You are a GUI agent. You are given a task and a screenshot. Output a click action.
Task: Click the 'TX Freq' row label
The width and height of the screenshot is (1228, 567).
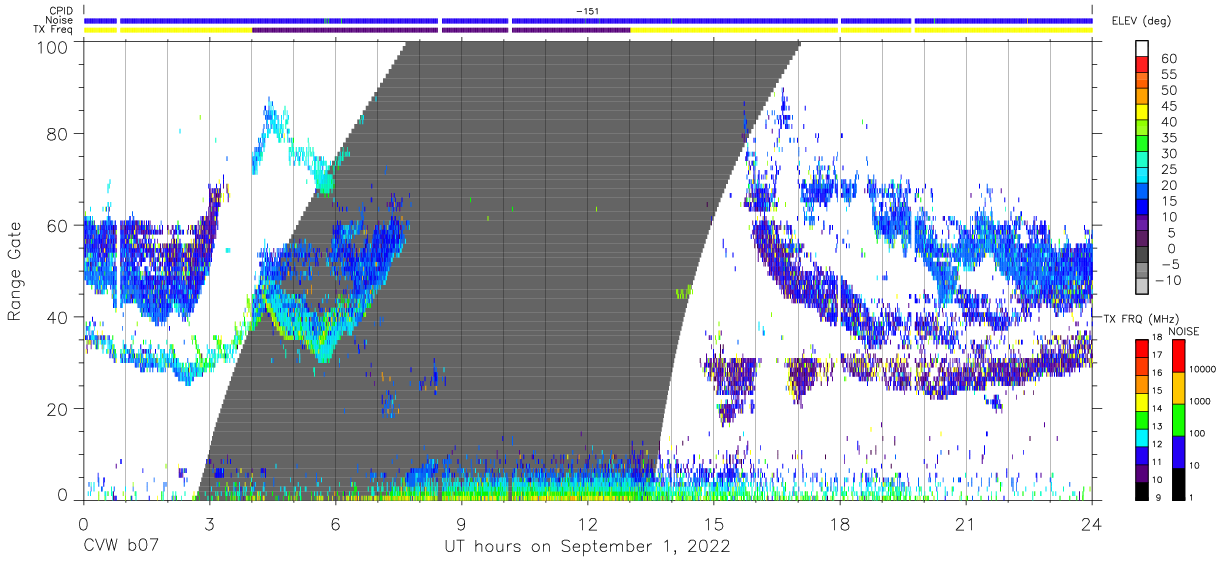coord(53,30)
